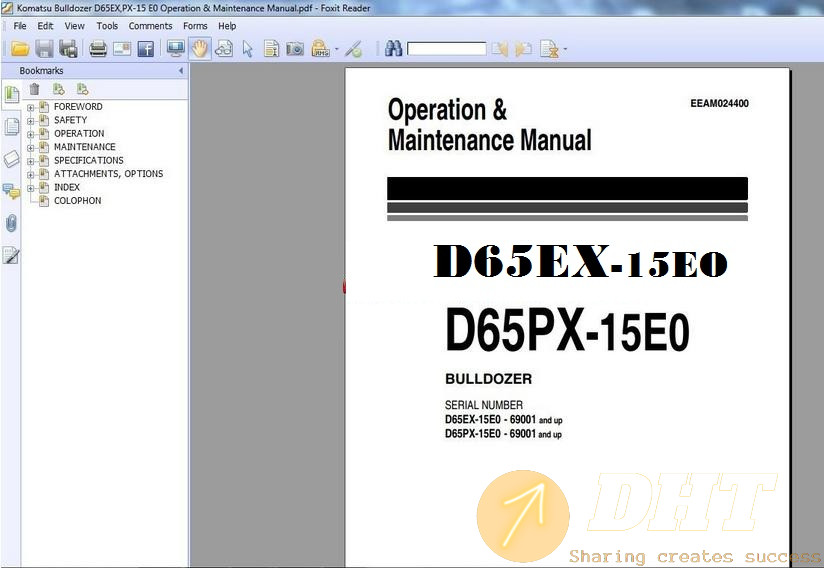Go to the INDEX bookmark
This screenshot has width=824, height=569.
pyautogui.click(x=67, y=187)
